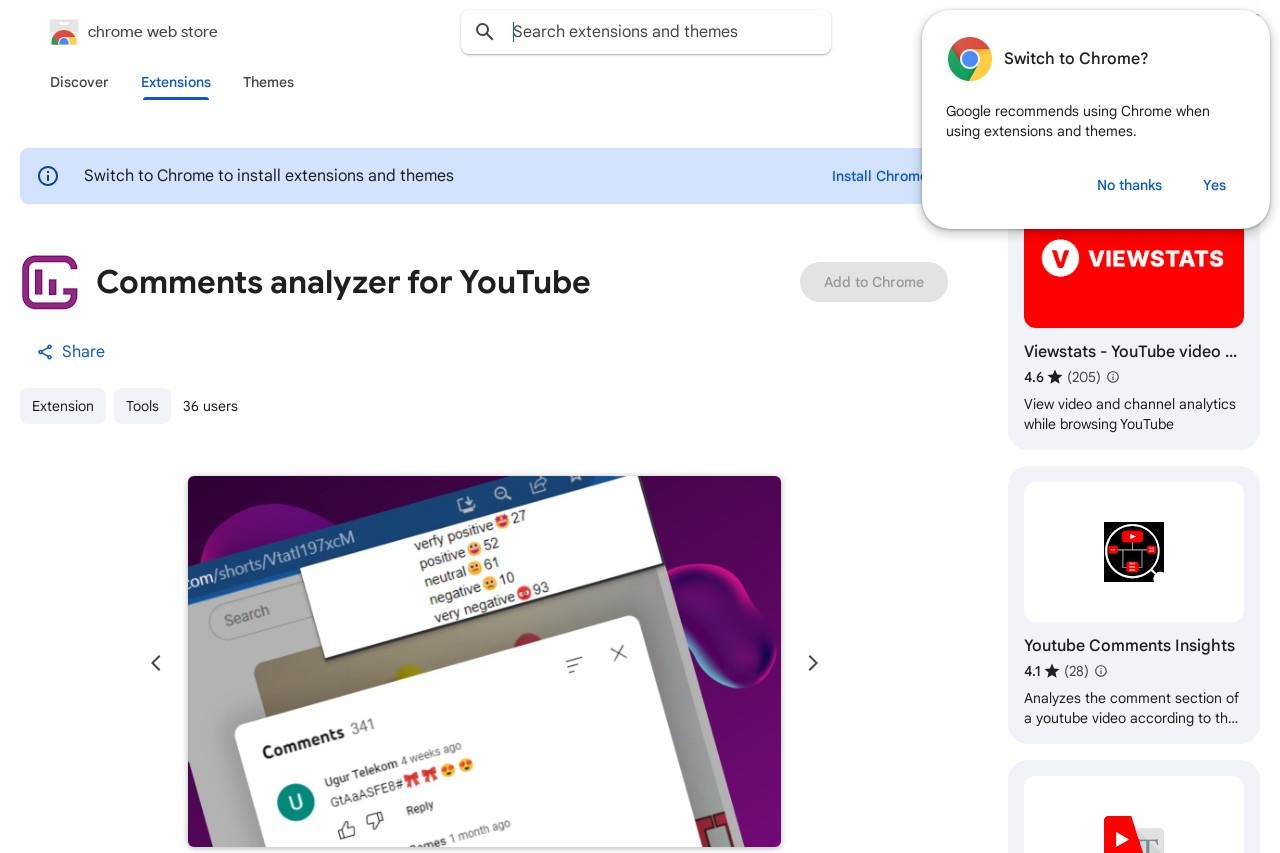Switch to the Themes tab
The image size is (1280, 853).
(268, 82)
